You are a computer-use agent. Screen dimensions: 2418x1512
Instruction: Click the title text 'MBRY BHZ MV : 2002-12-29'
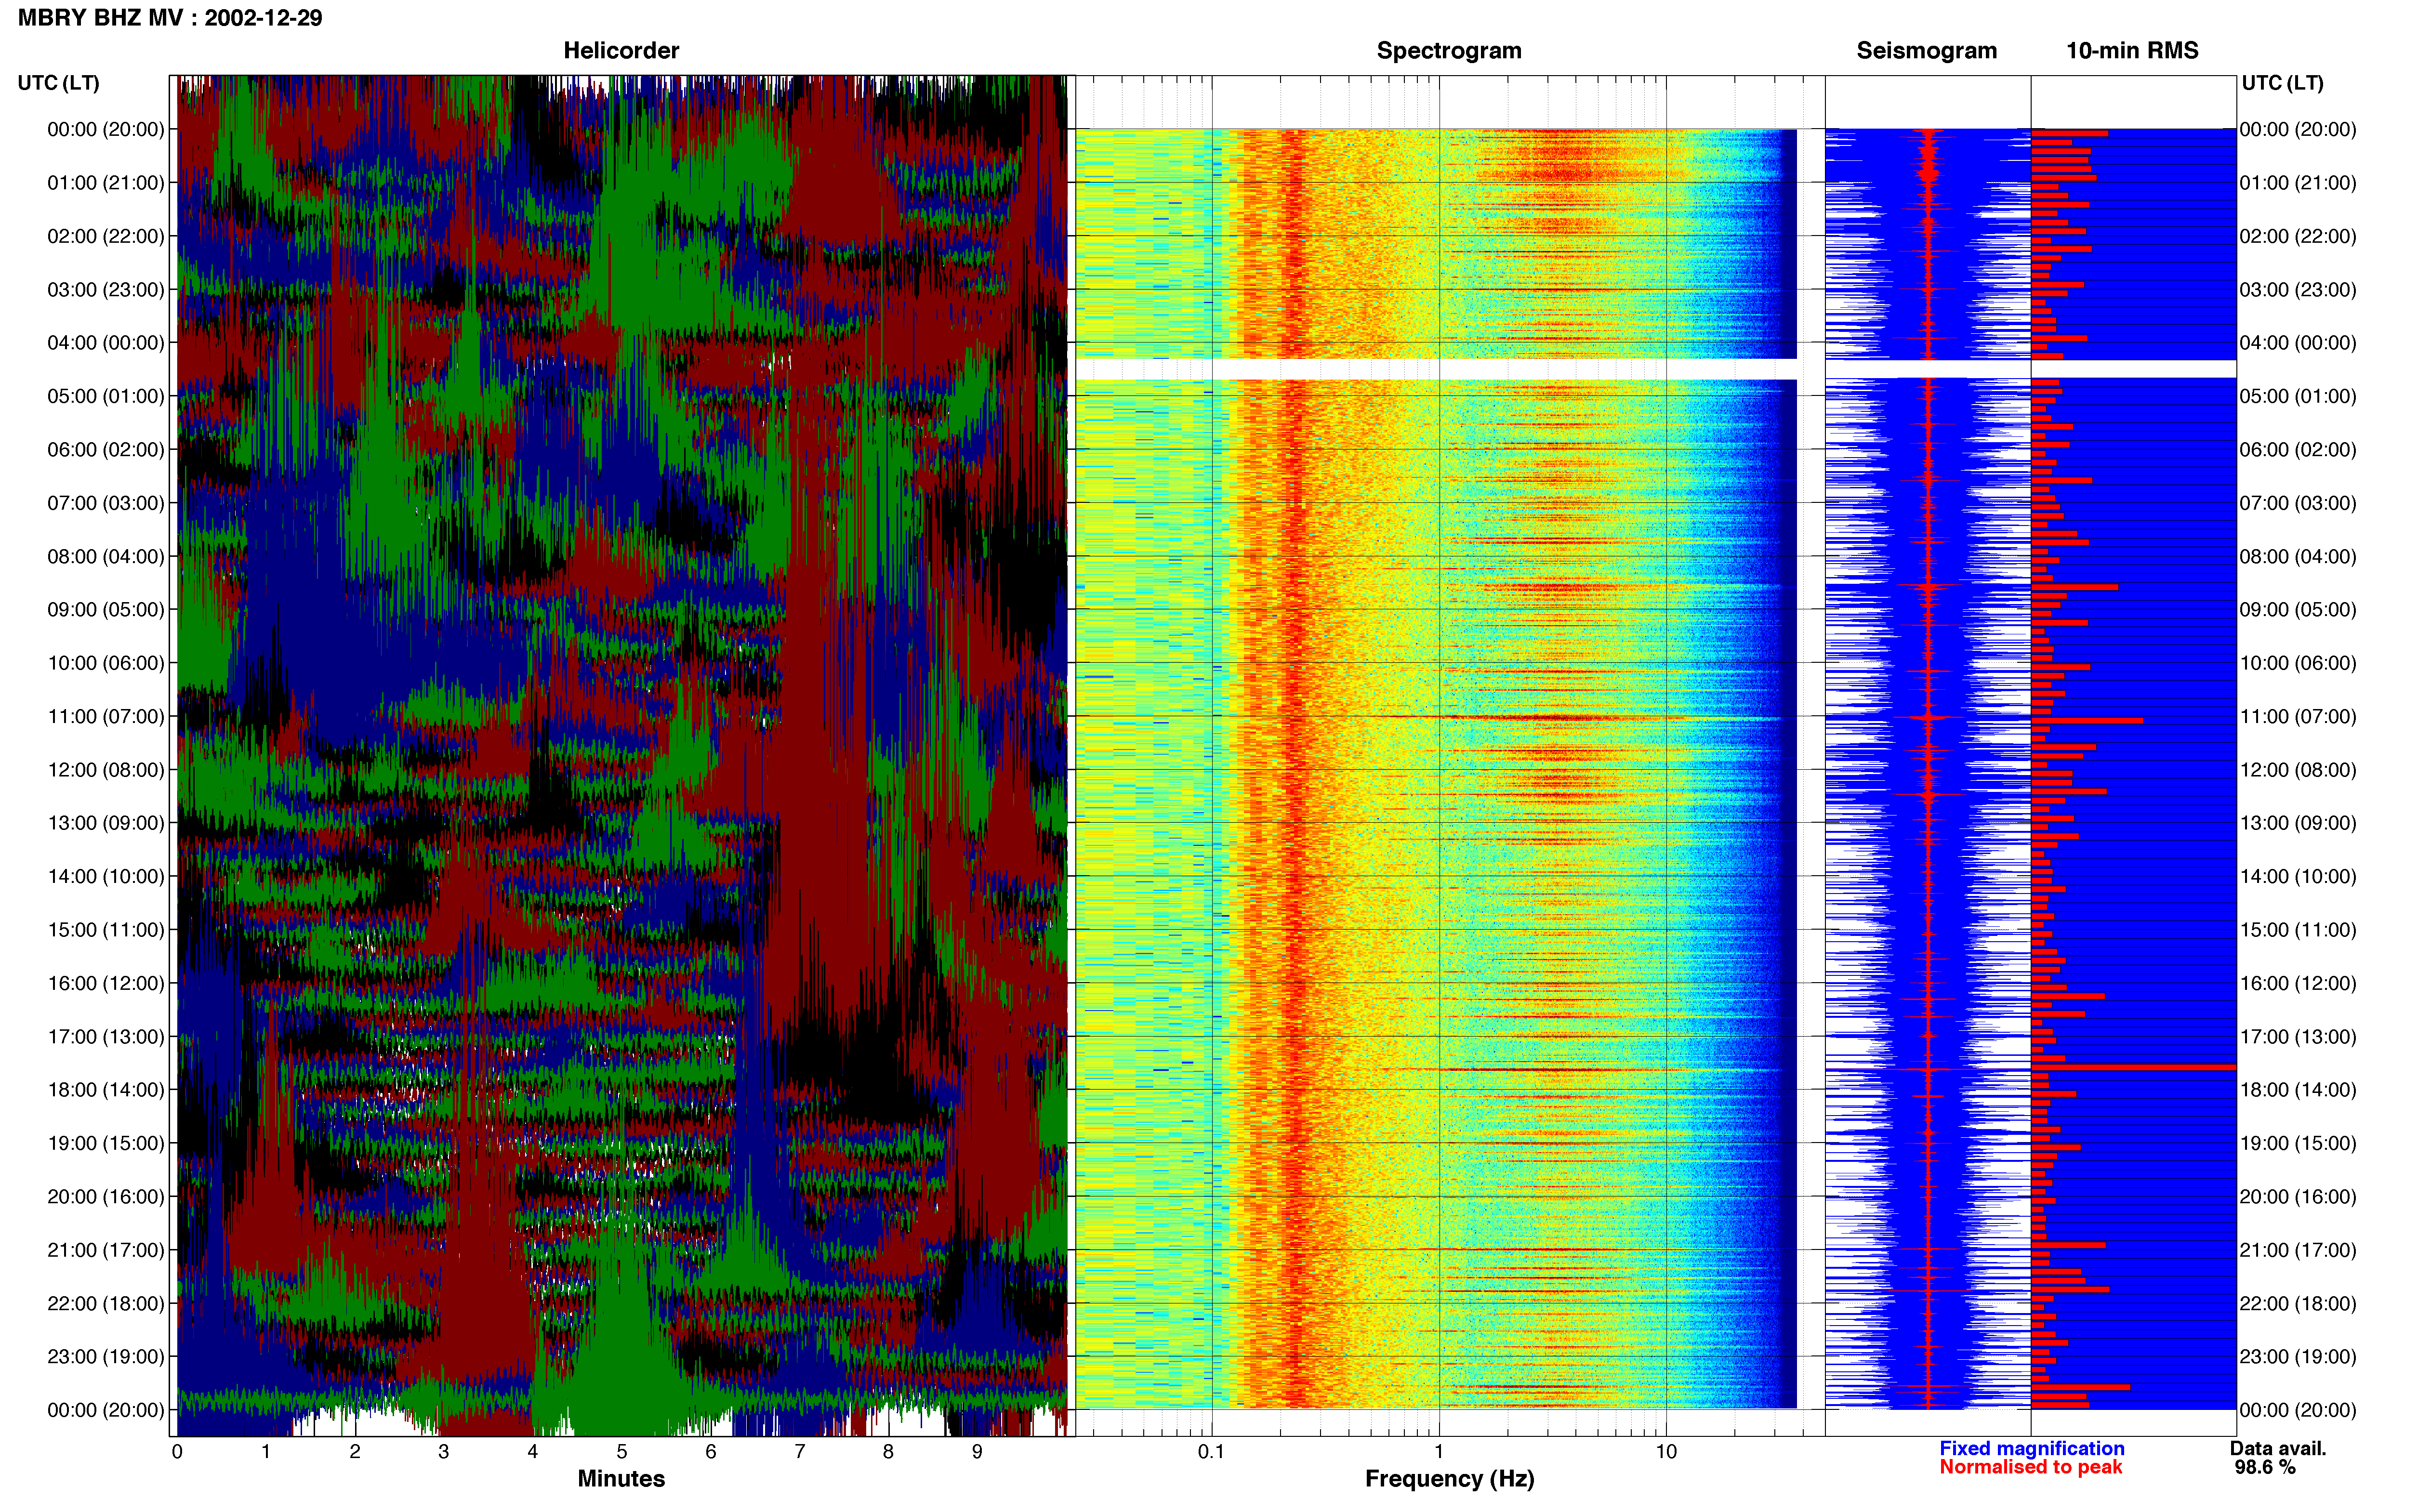170,18
